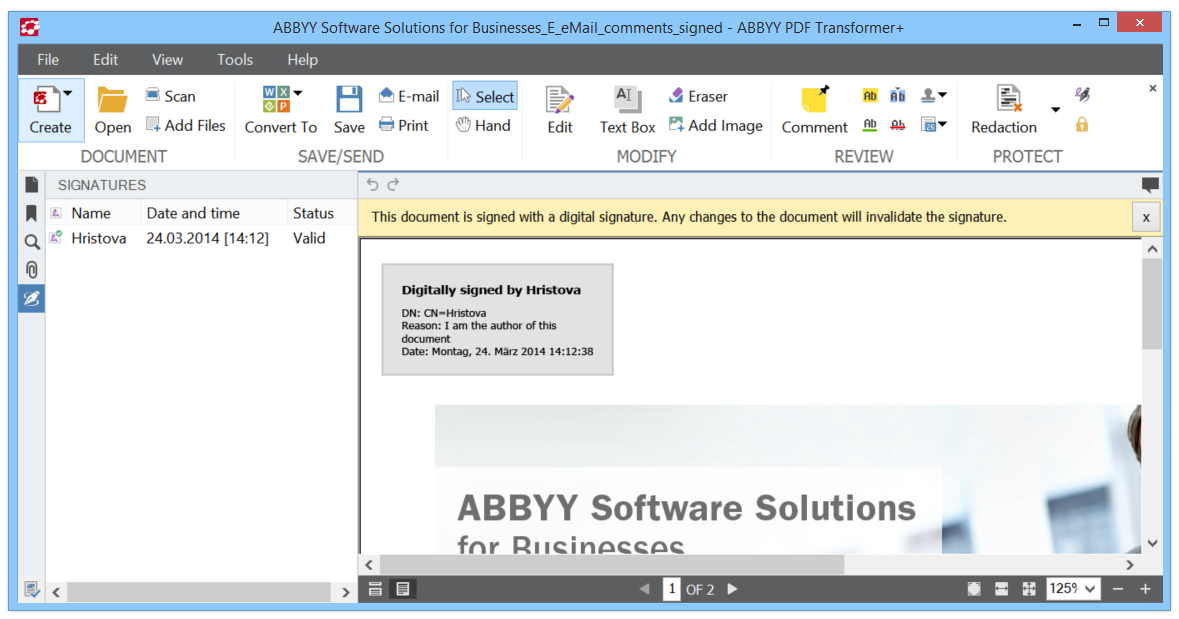This screenshot has width=1179, height=619.
Task: Open the comments pane speech bubble
Action: [1150, 184]
